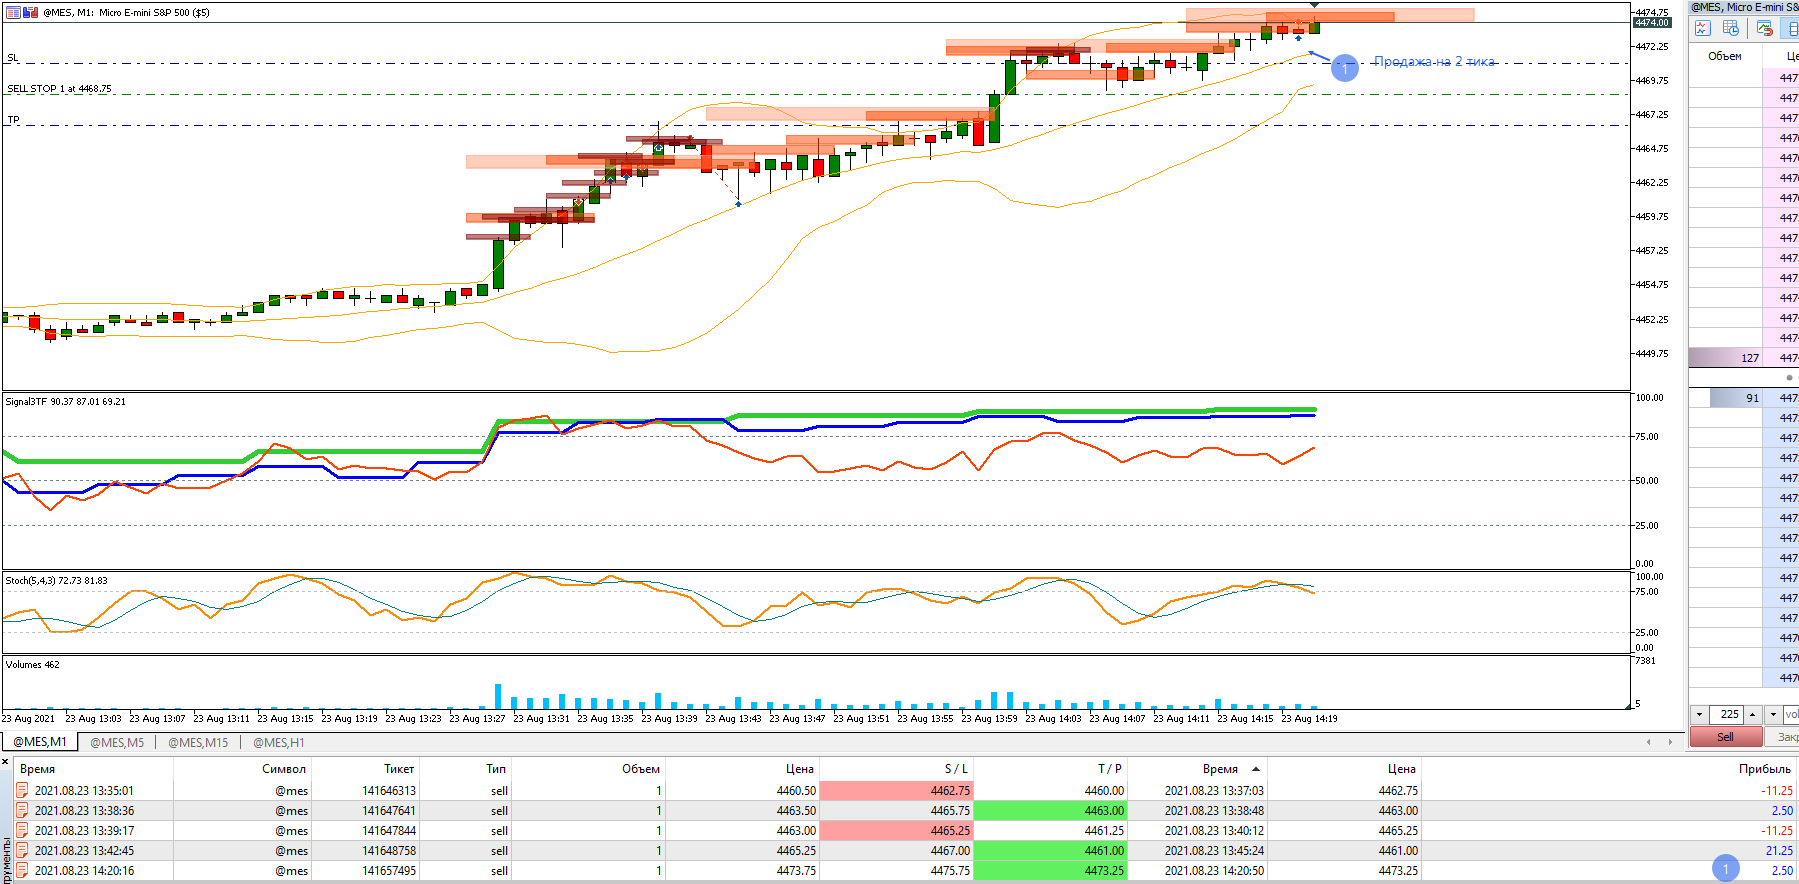Open the tick chart icon in depth panel
This screenshot has width=1799, height=884.
pos(1702,29)
